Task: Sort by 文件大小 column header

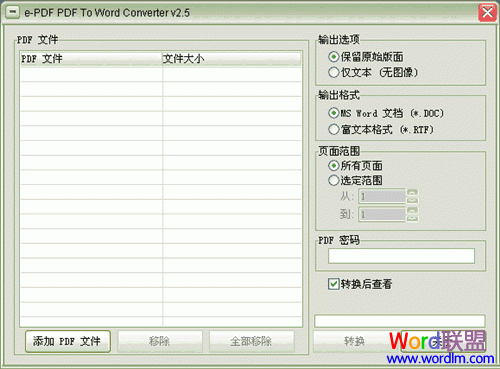Action: (232, 59)
